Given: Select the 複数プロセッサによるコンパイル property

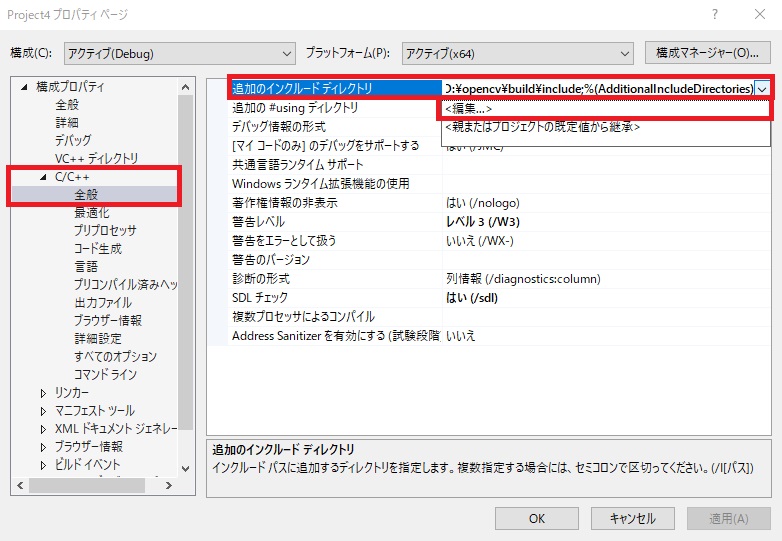Looking at the screenshot, I should point(303,316).
